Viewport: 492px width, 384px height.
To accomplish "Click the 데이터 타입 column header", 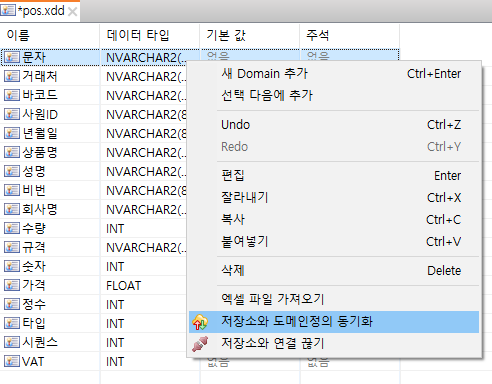I will point(150,35).
